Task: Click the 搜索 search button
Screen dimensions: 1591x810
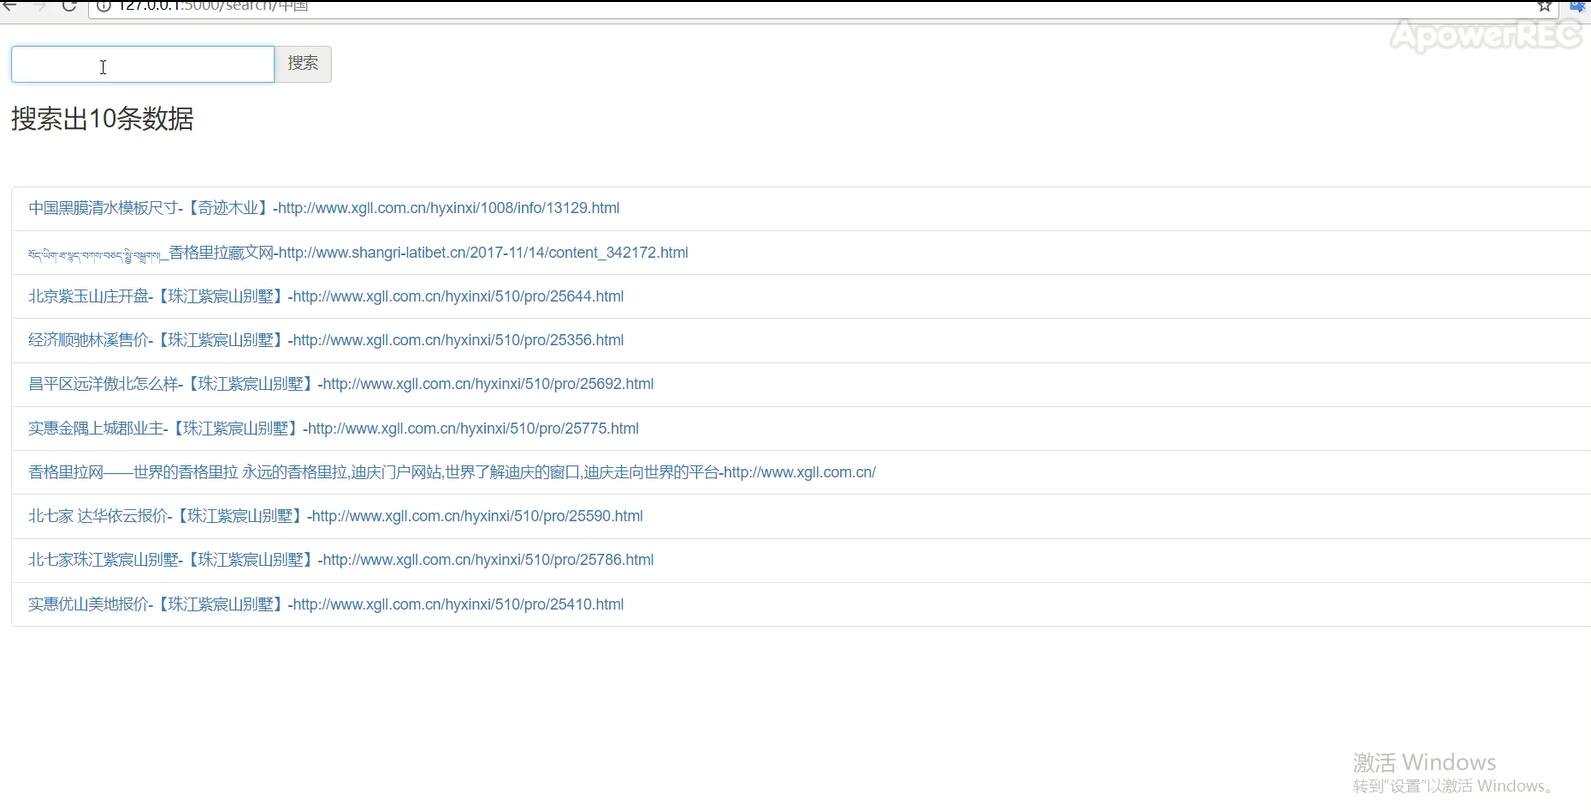Action: [303, 64]
